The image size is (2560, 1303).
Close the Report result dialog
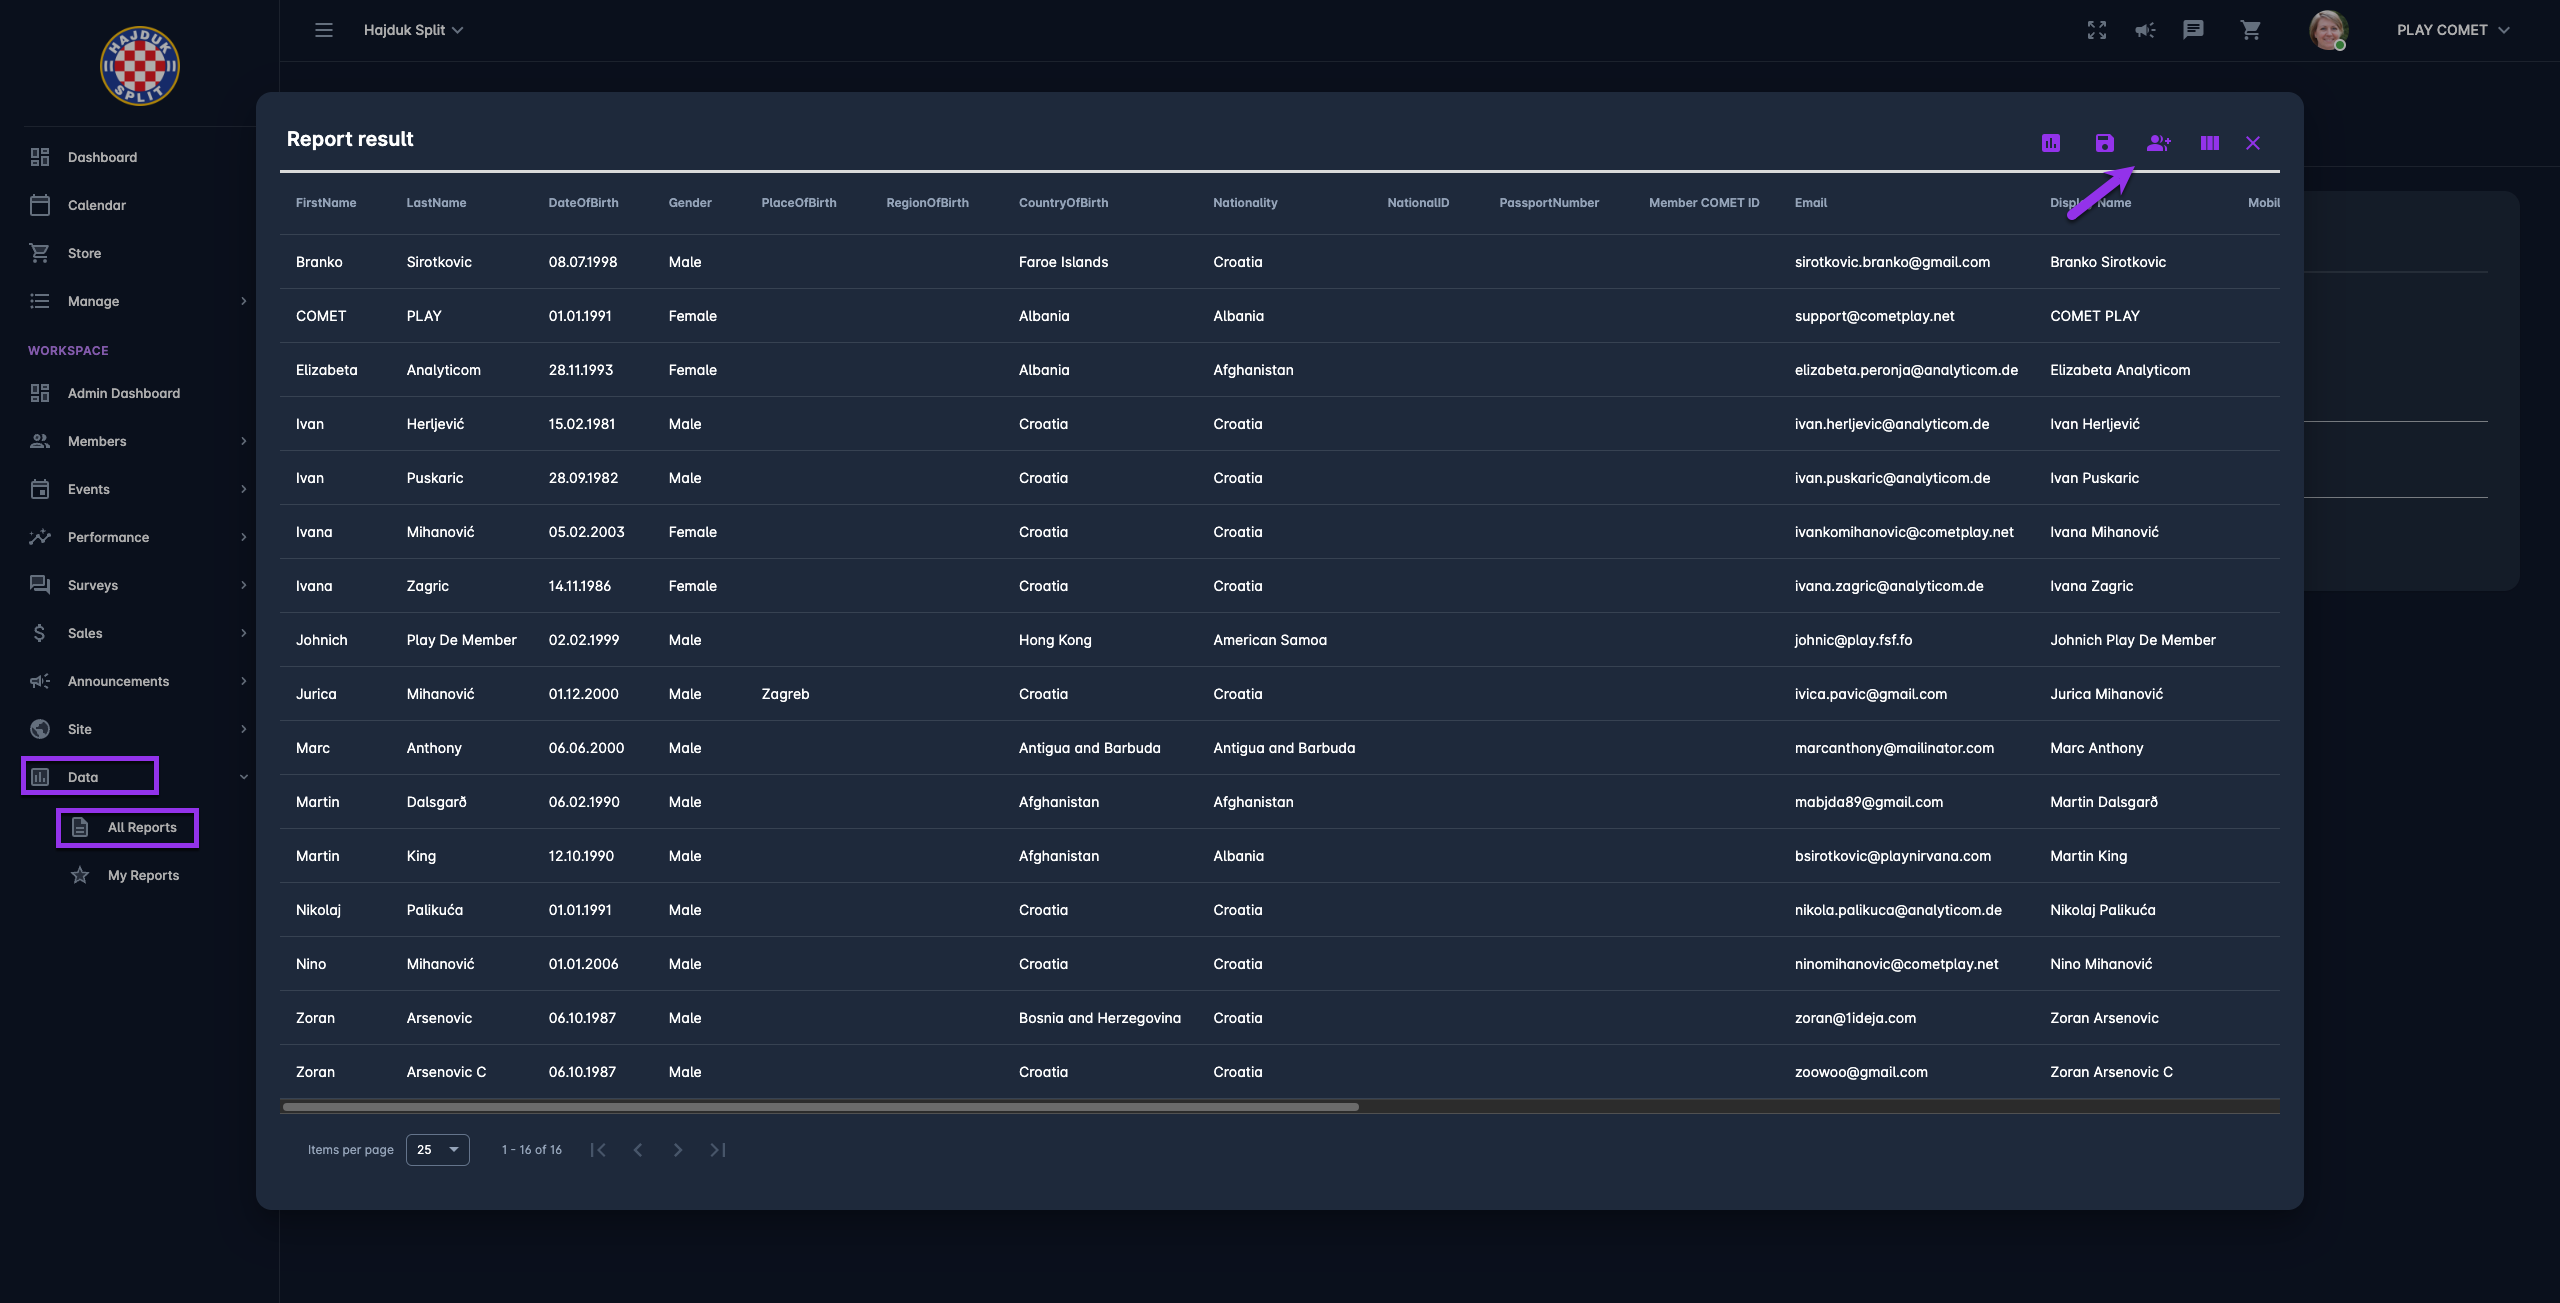pyautogui.click(x=2253, y=143)
